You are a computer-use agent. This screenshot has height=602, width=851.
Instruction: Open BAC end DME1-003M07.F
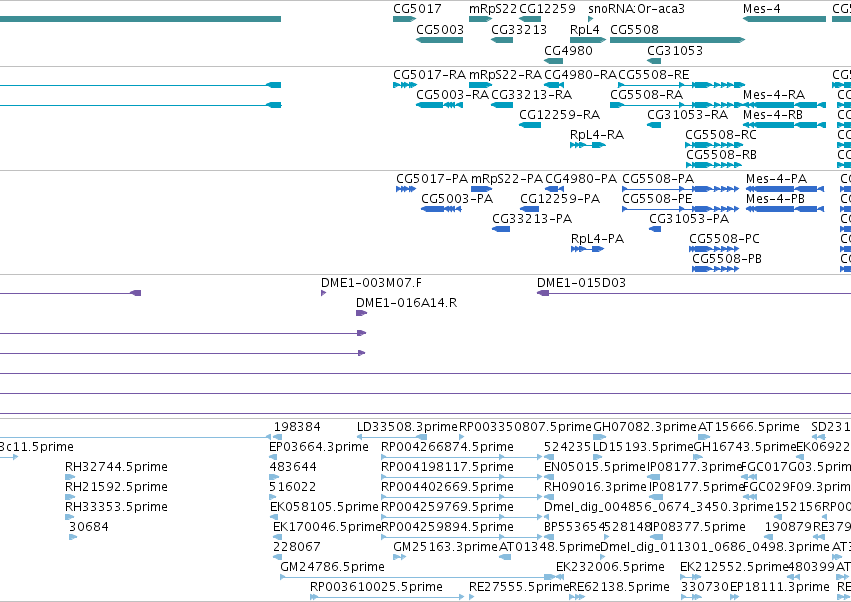[x=371, y=283]
